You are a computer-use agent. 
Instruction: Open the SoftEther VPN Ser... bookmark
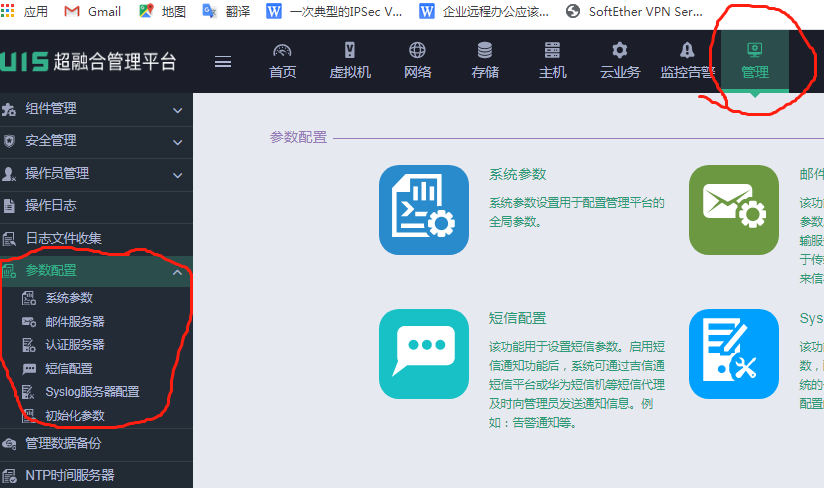coord(634,12)
